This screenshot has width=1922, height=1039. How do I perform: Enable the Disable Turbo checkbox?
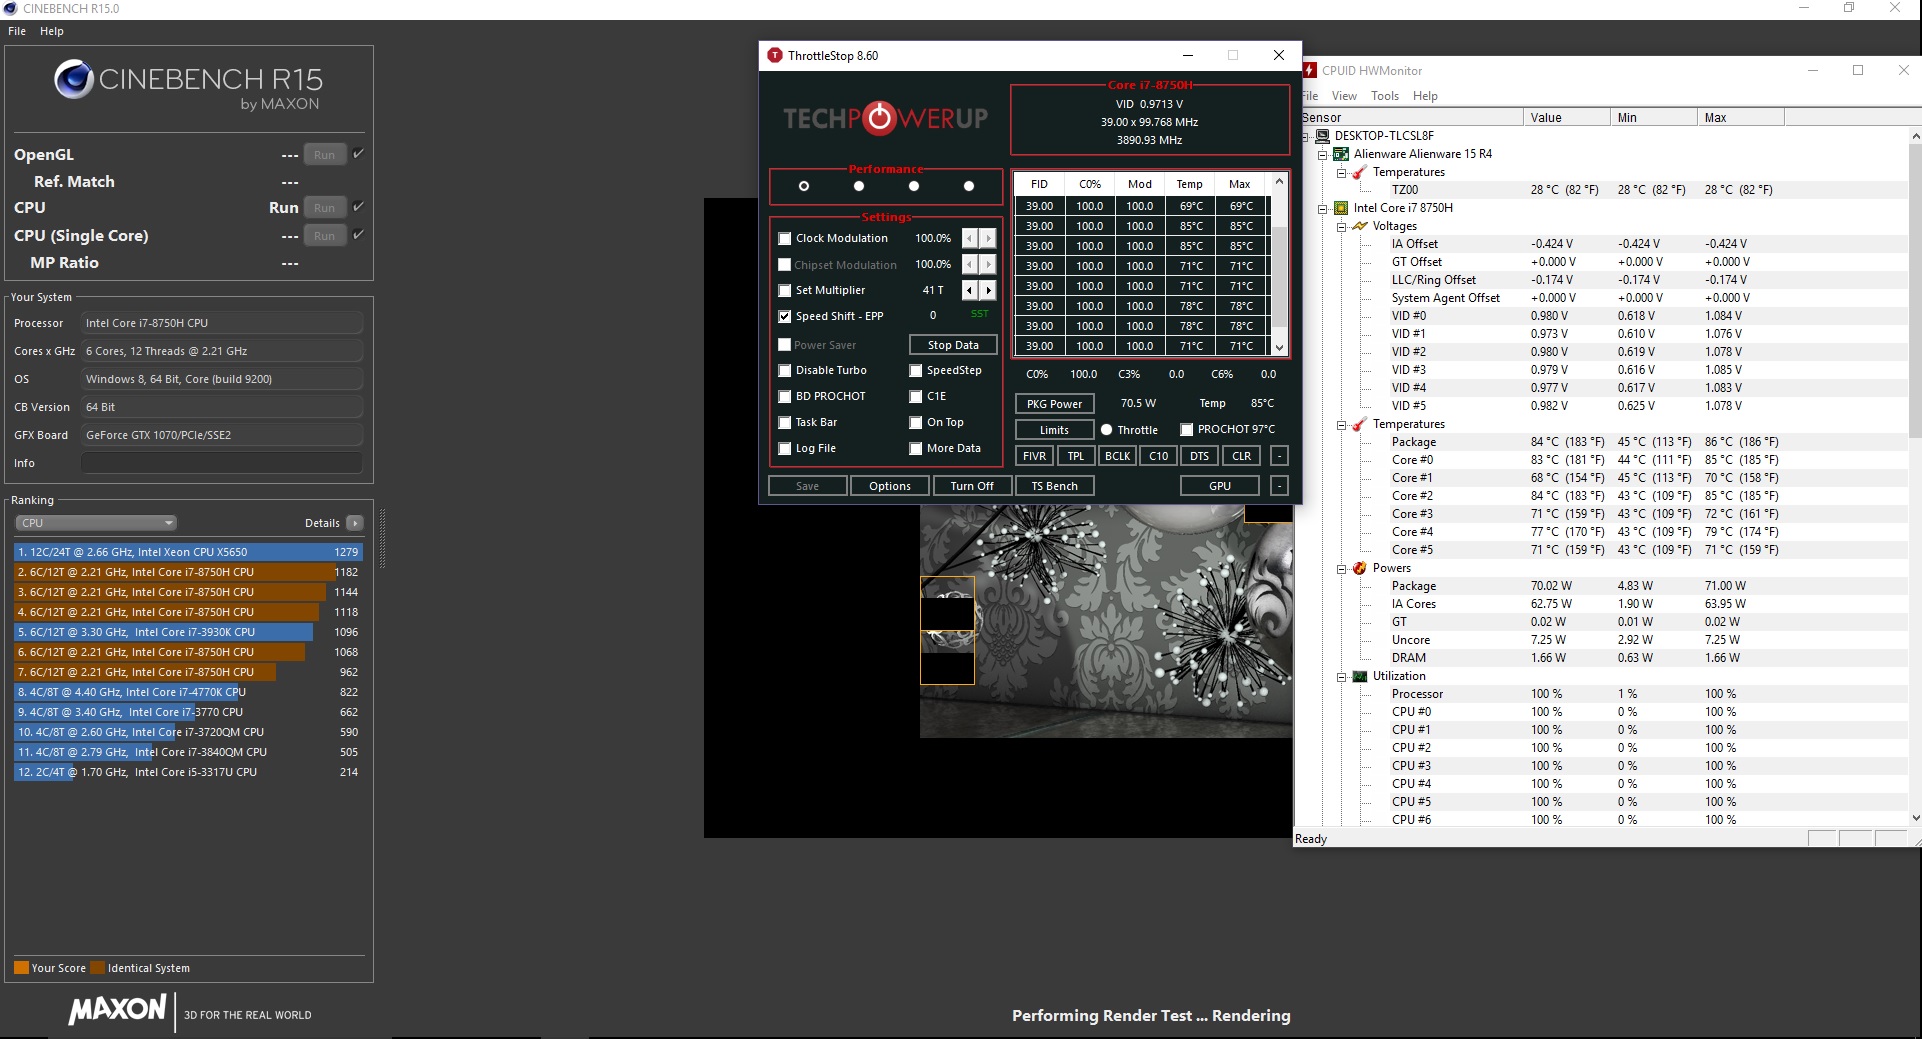click(x=785, y=371)
